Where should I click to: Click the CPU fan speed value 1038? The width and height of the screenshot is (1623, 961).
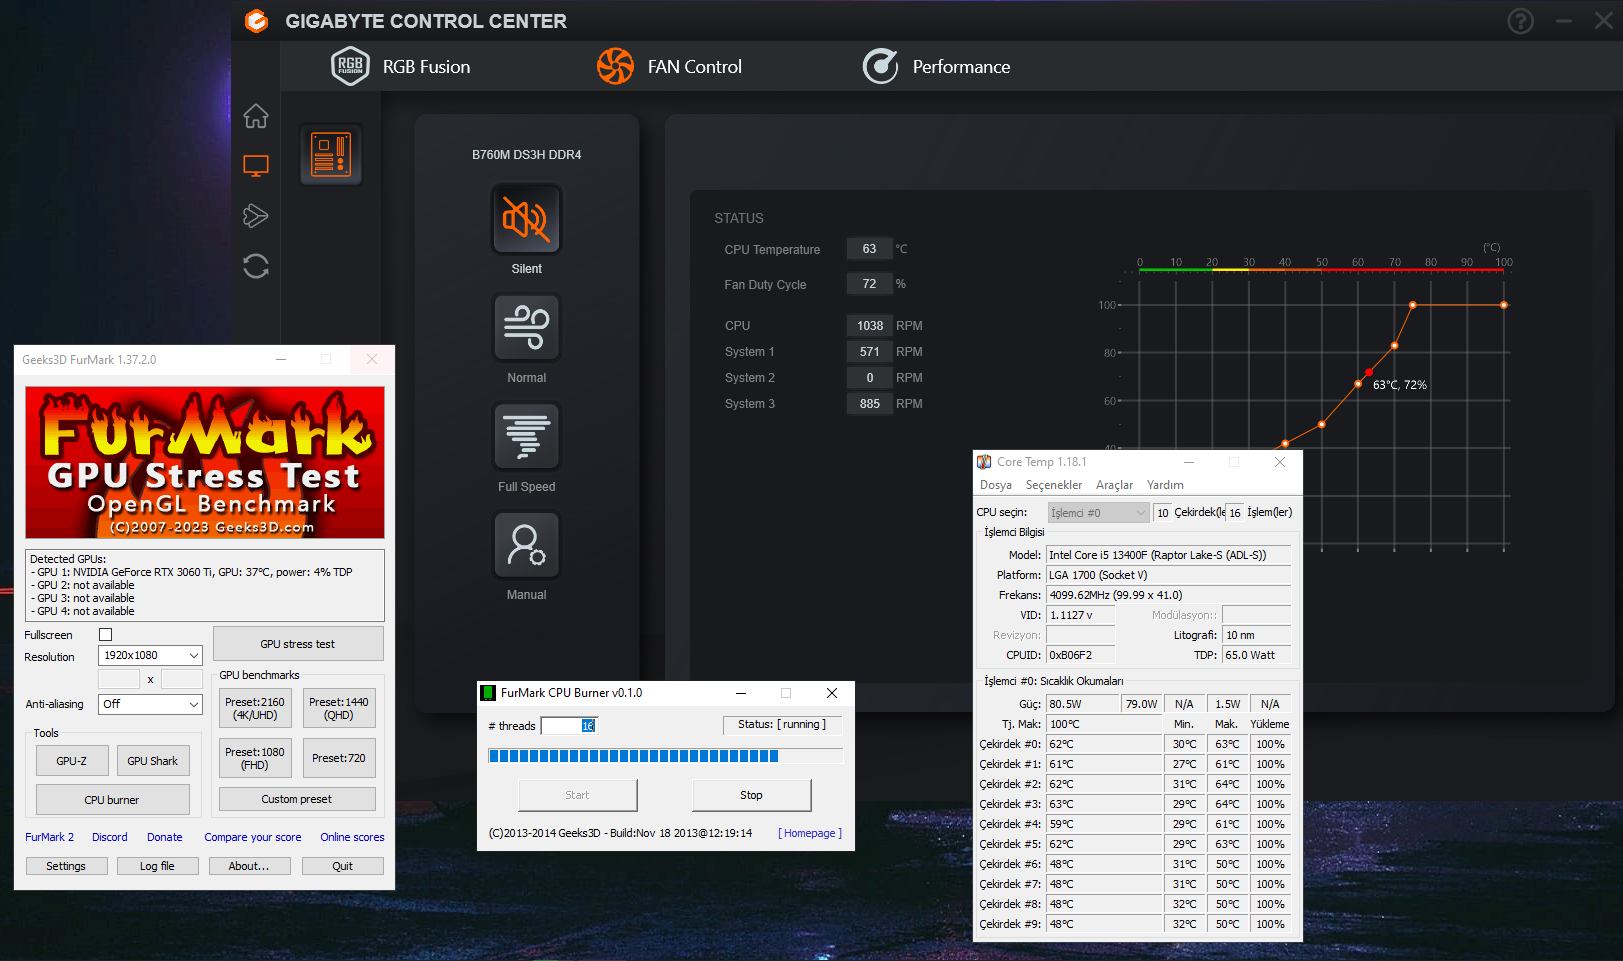(869, 326)
